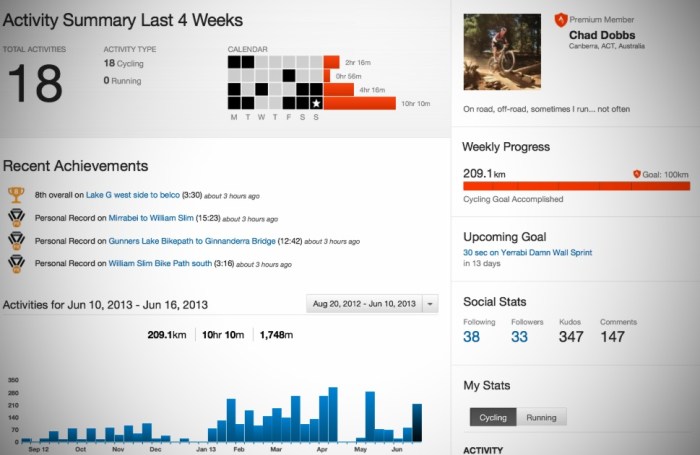
Task: Select the starred day in the calendar
Action: point(316,103)
